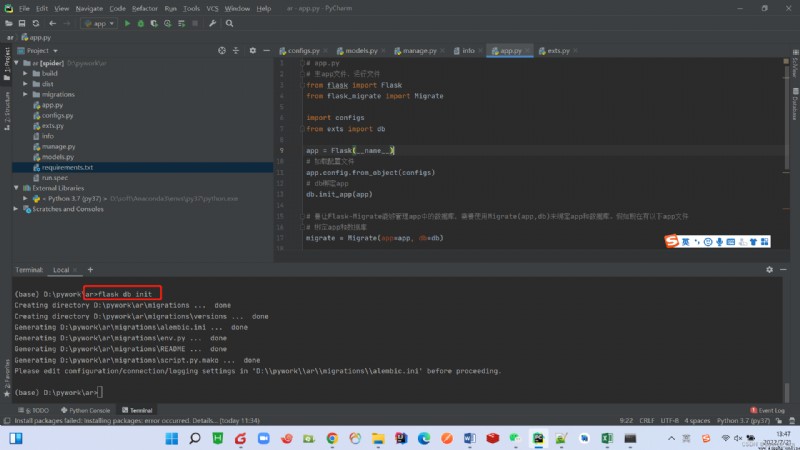Open the app run configuration dropdown
The image size is (800, 450).
click(99, 23)
